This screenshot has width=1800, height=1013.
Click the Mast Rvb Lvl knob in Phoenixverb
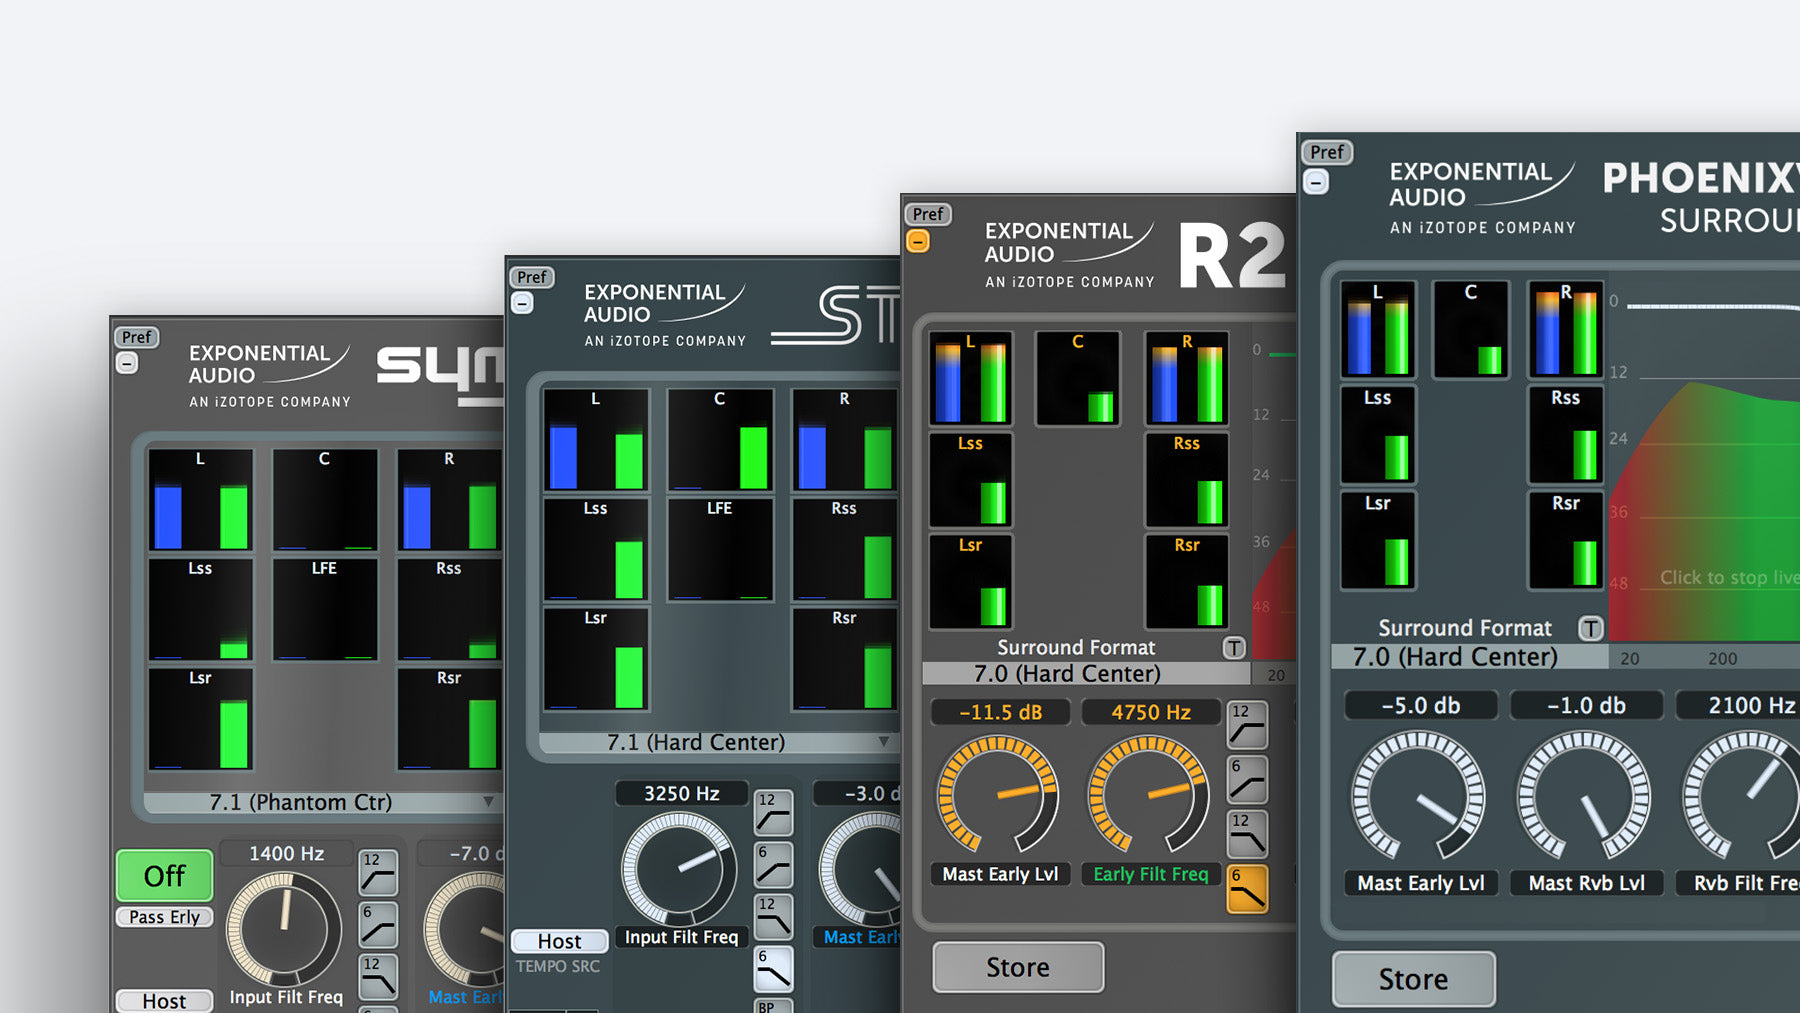[1584, 796]
